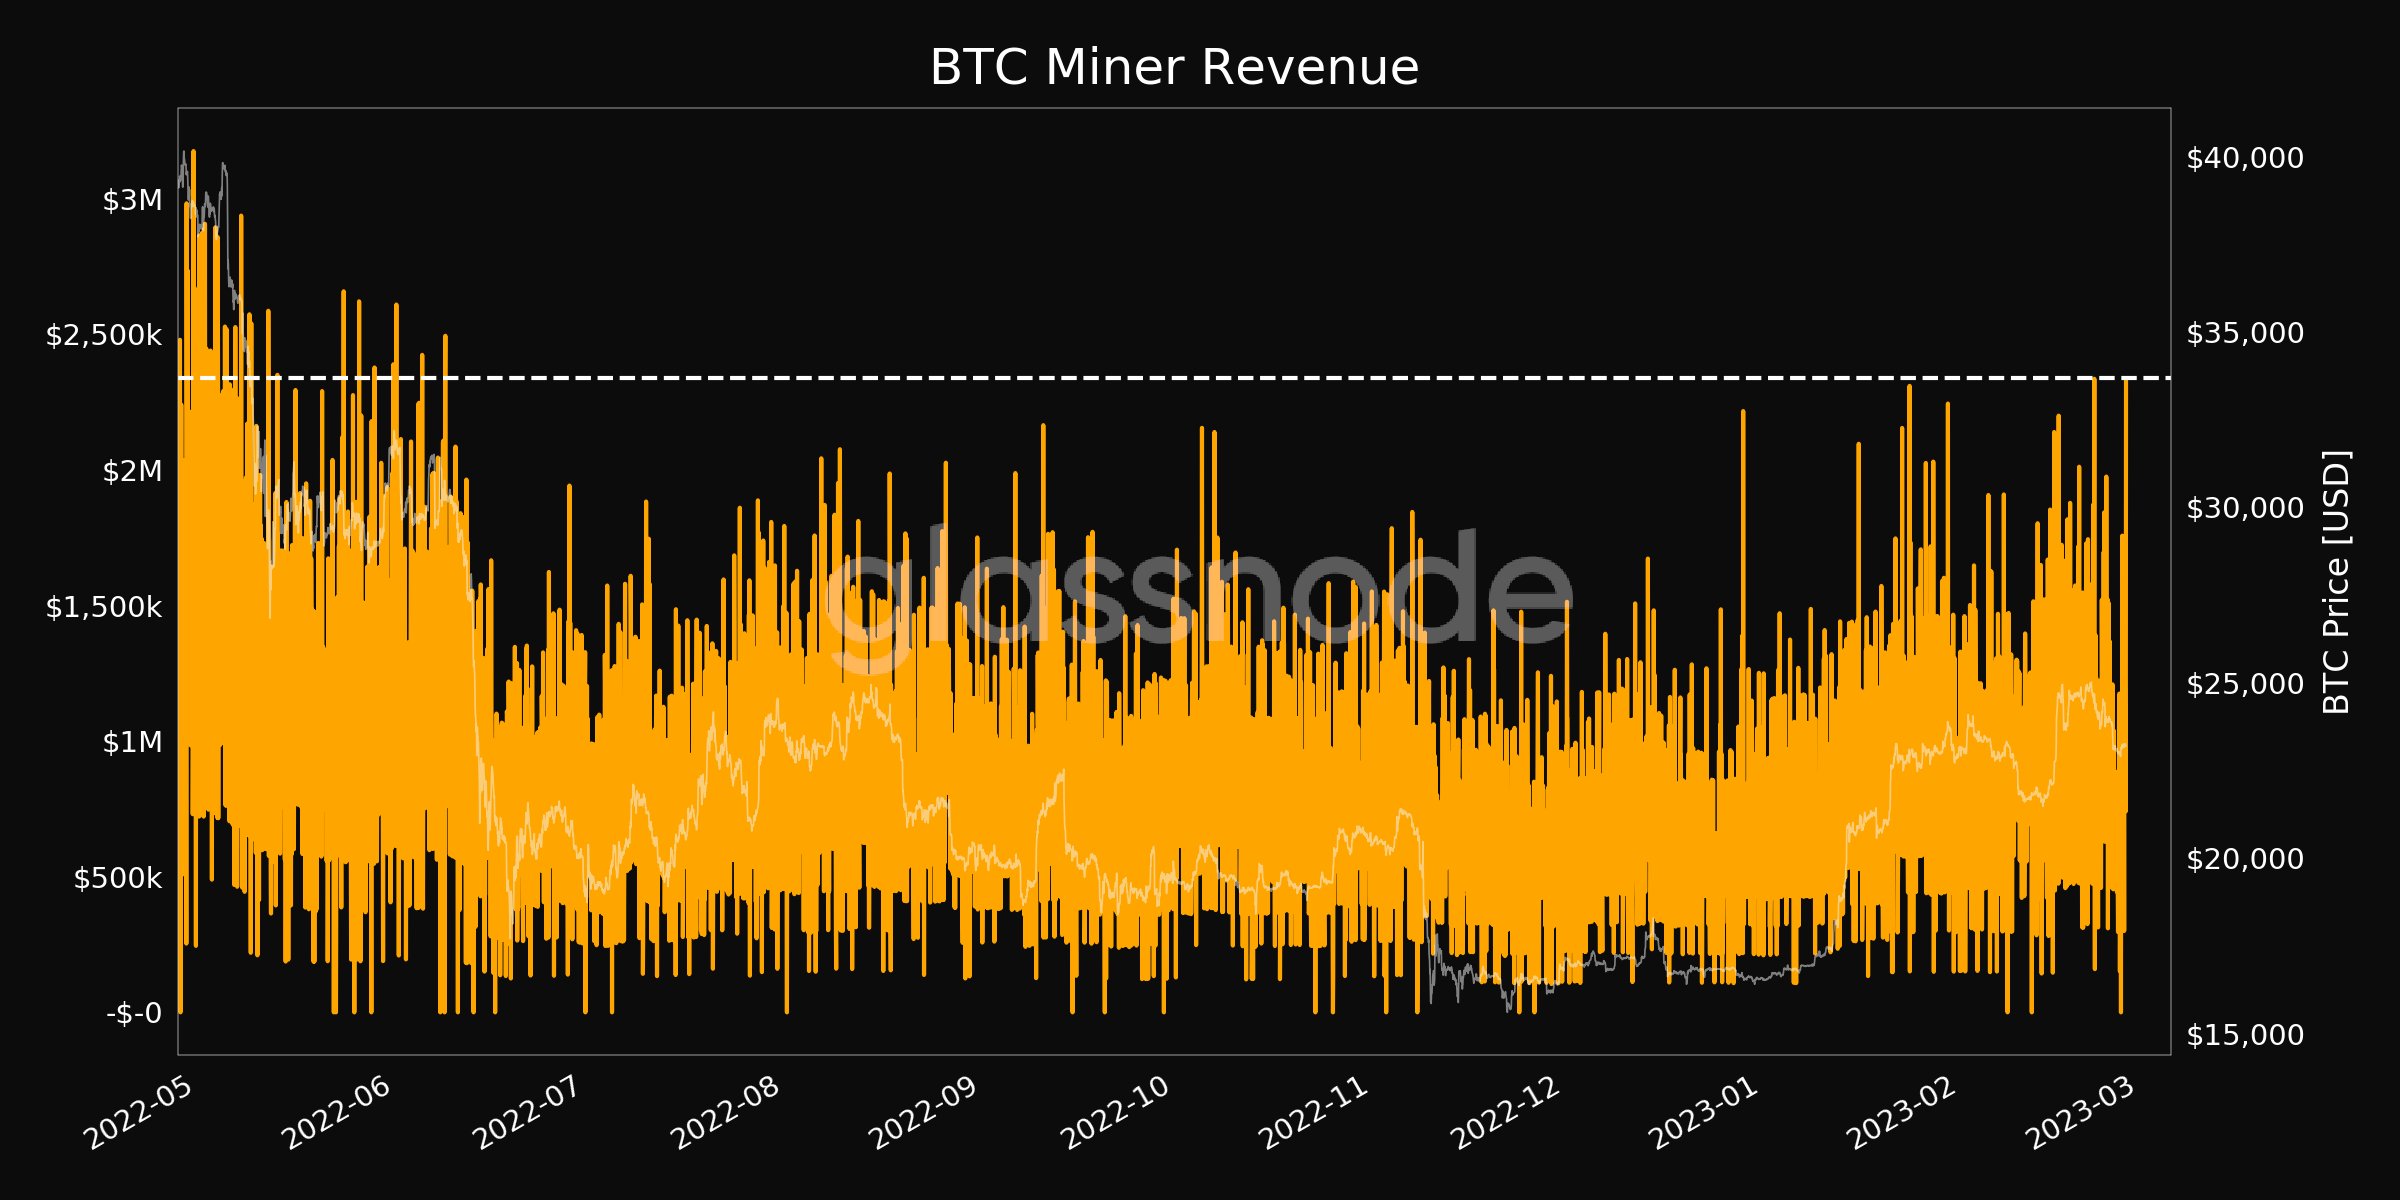The image size is (2400, 1200).
Task: Click the $35,000 price axis label
Action: point(2245,333)
